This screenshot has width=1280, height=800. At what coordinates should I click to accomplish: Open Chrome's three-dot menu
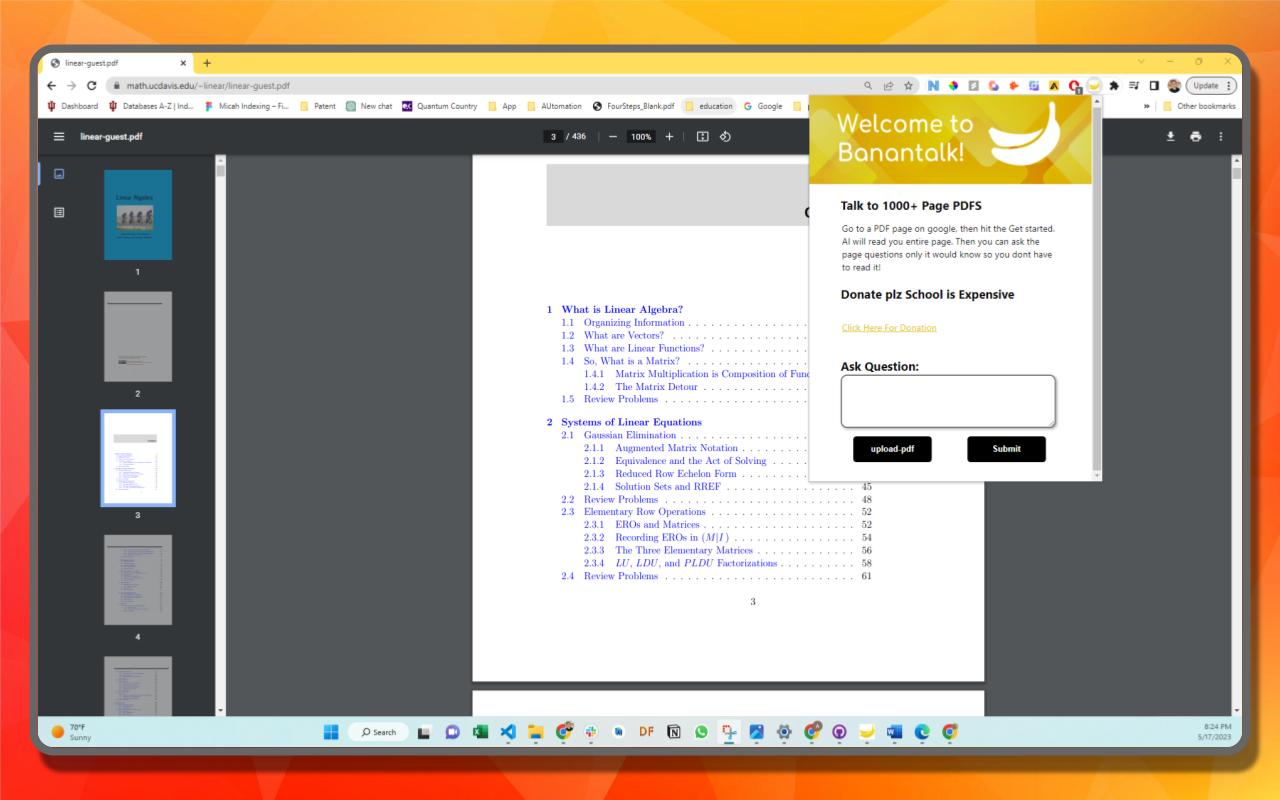pos(1227,86)
